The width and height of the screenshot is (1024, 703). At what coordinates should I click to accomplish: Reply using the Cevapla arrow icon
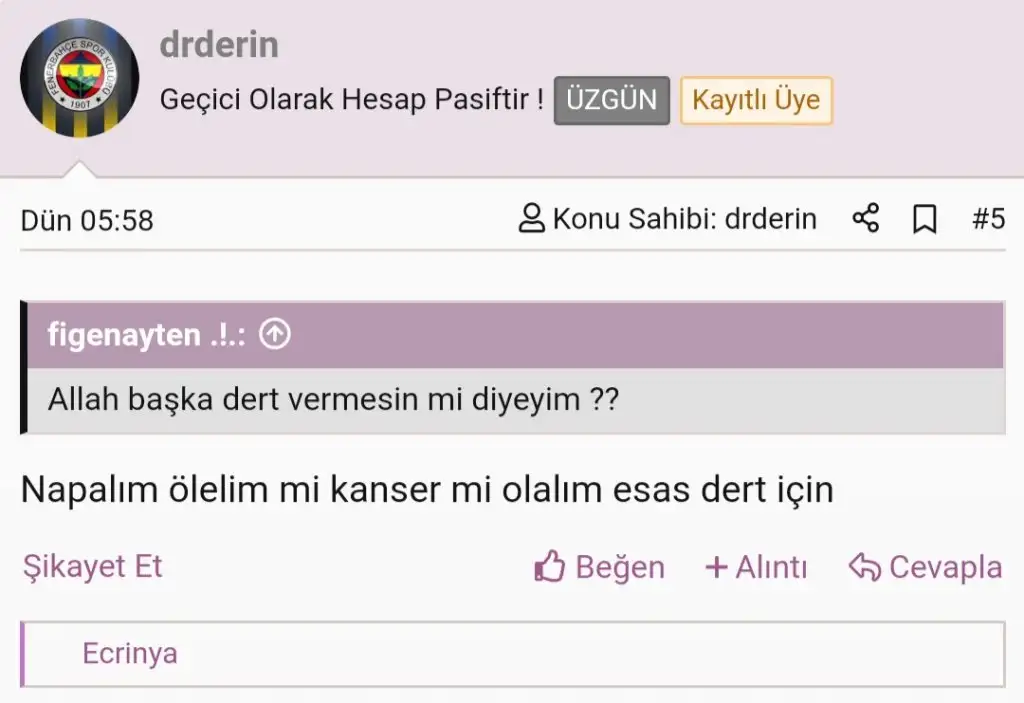tap(864, 568)
